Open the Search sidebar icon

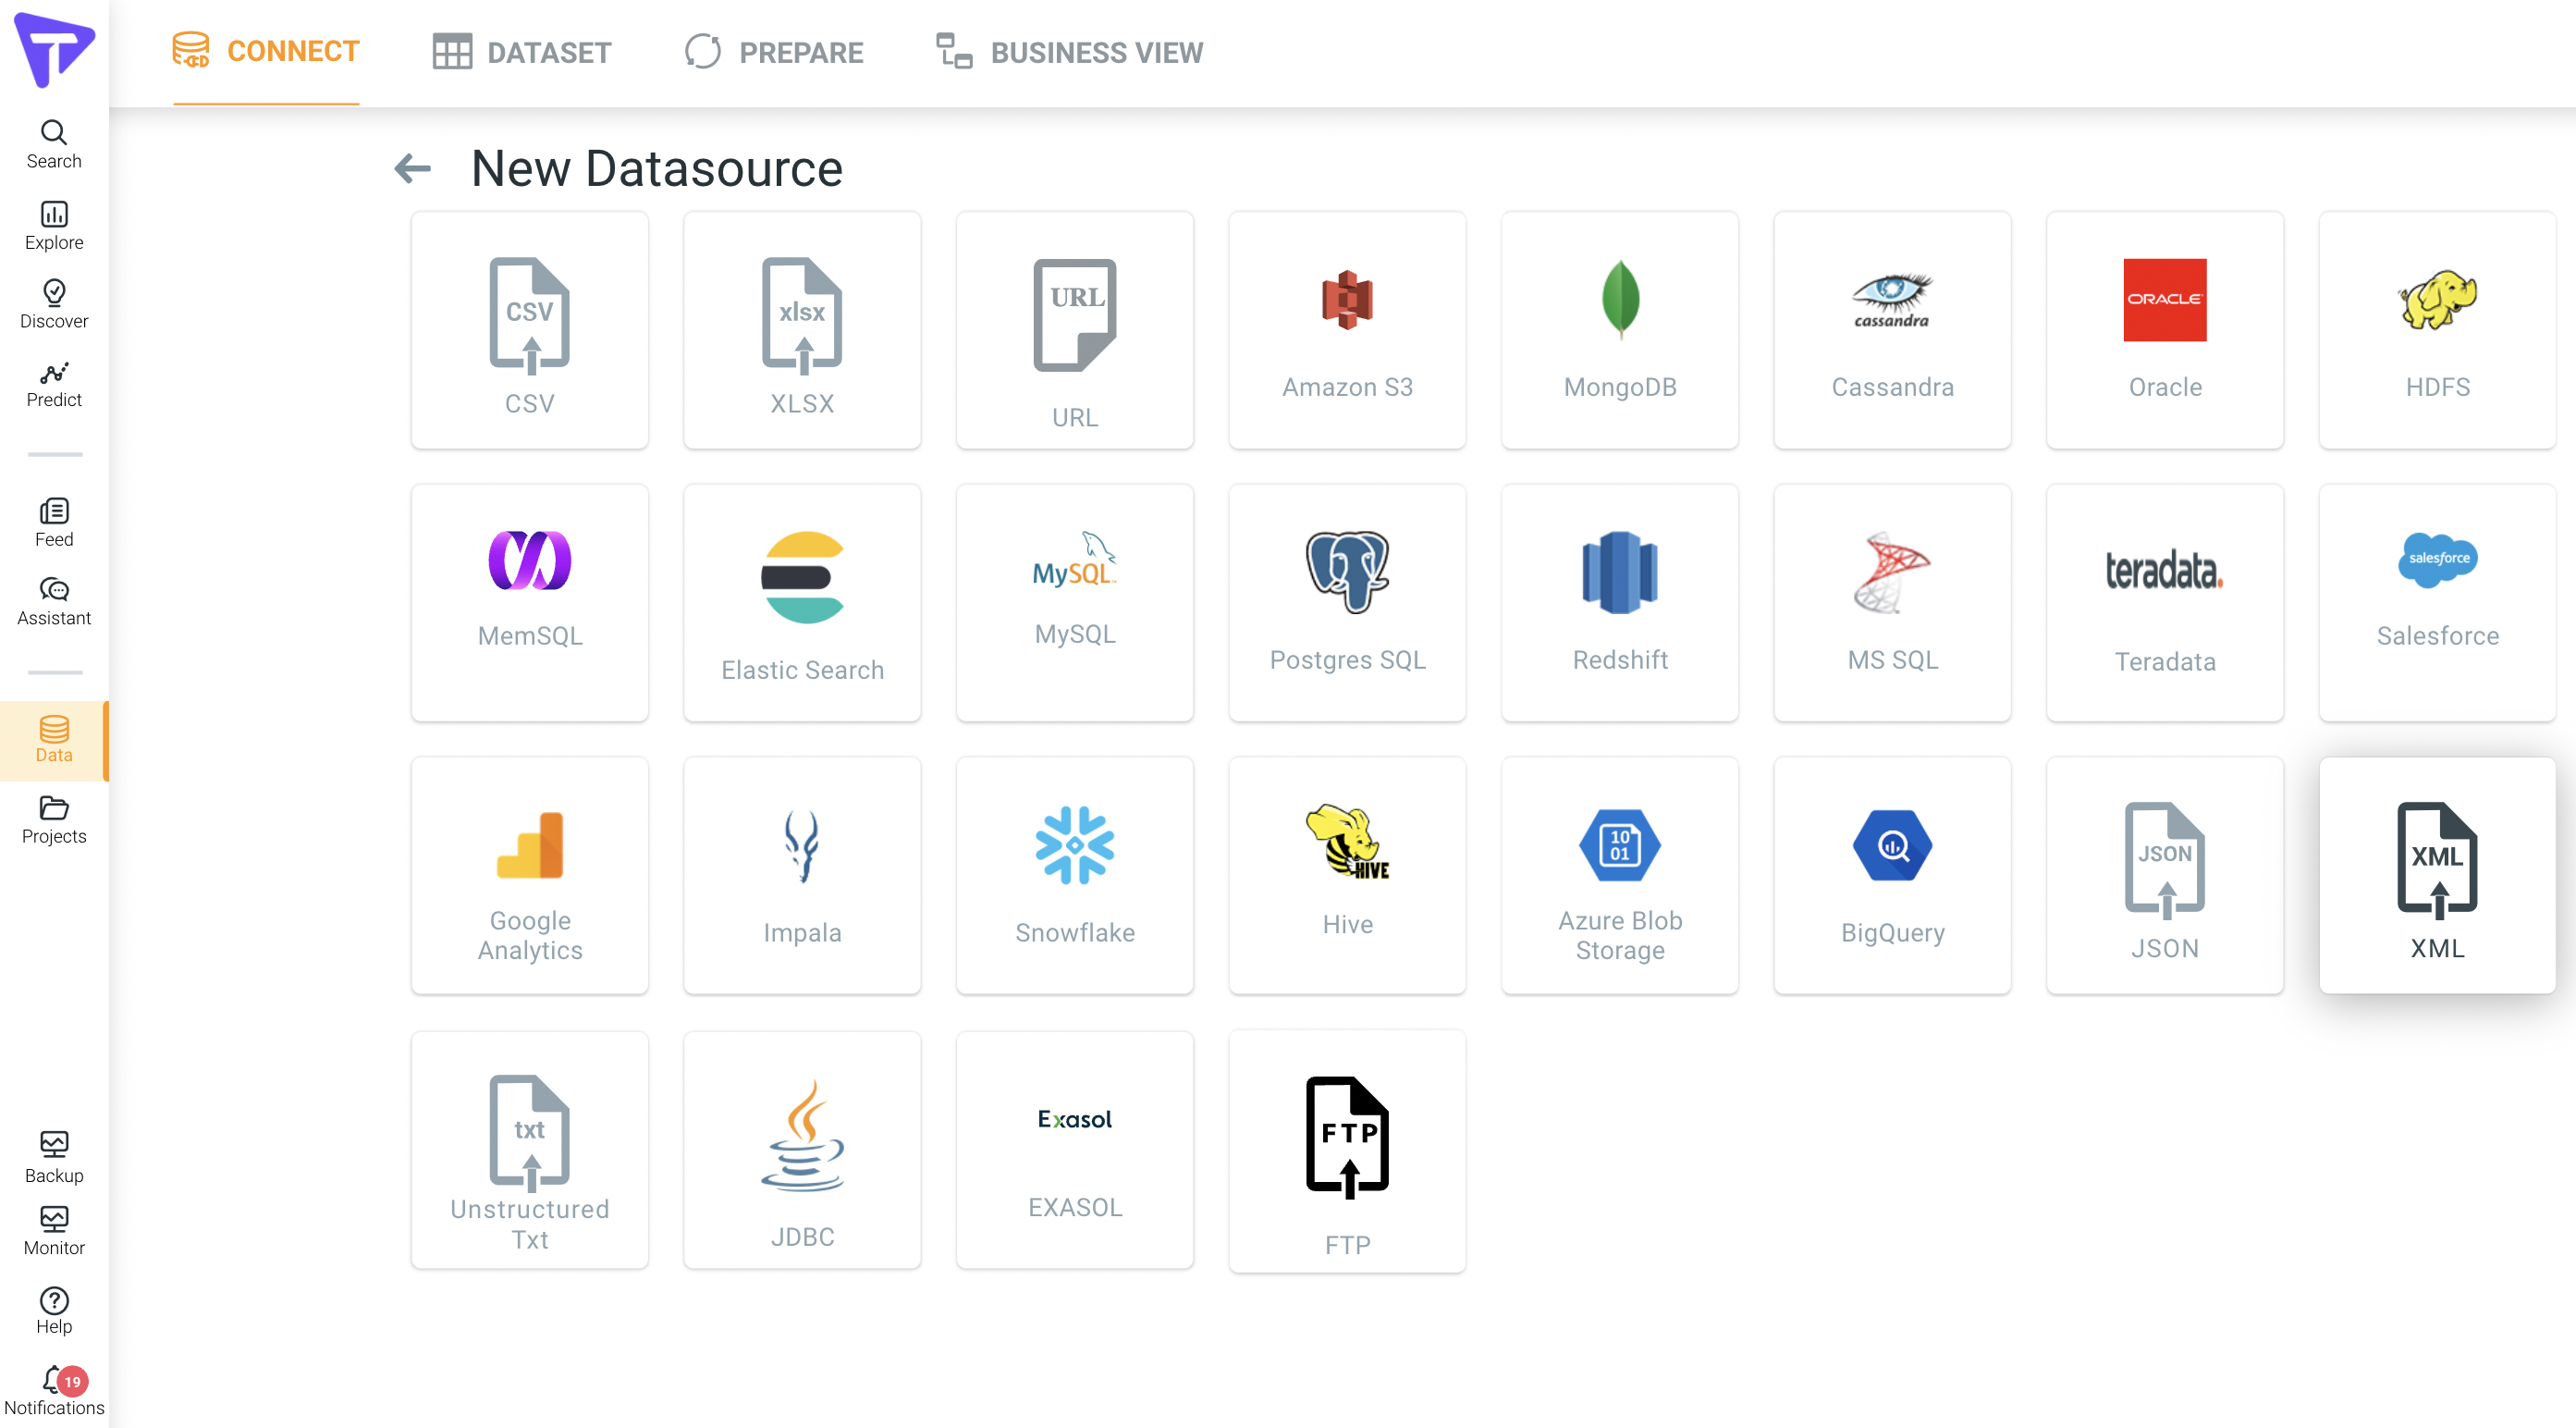pos(54,133)
